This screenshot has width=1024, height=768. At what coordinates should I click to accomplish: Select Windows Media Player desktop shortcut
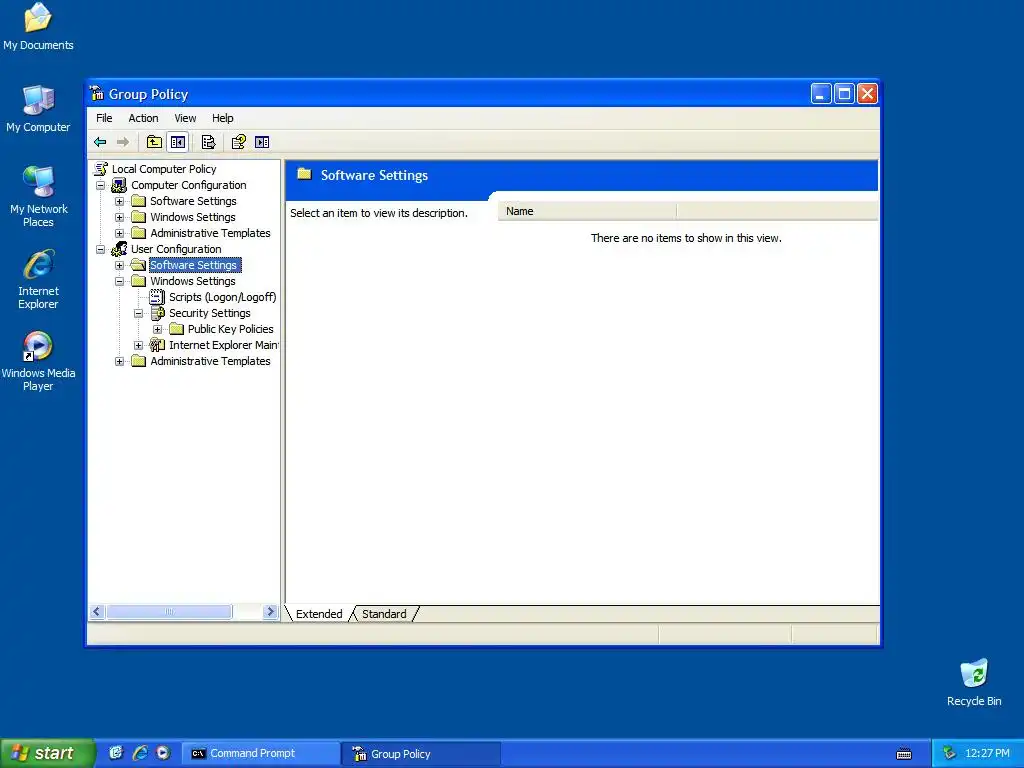(38, 361)
